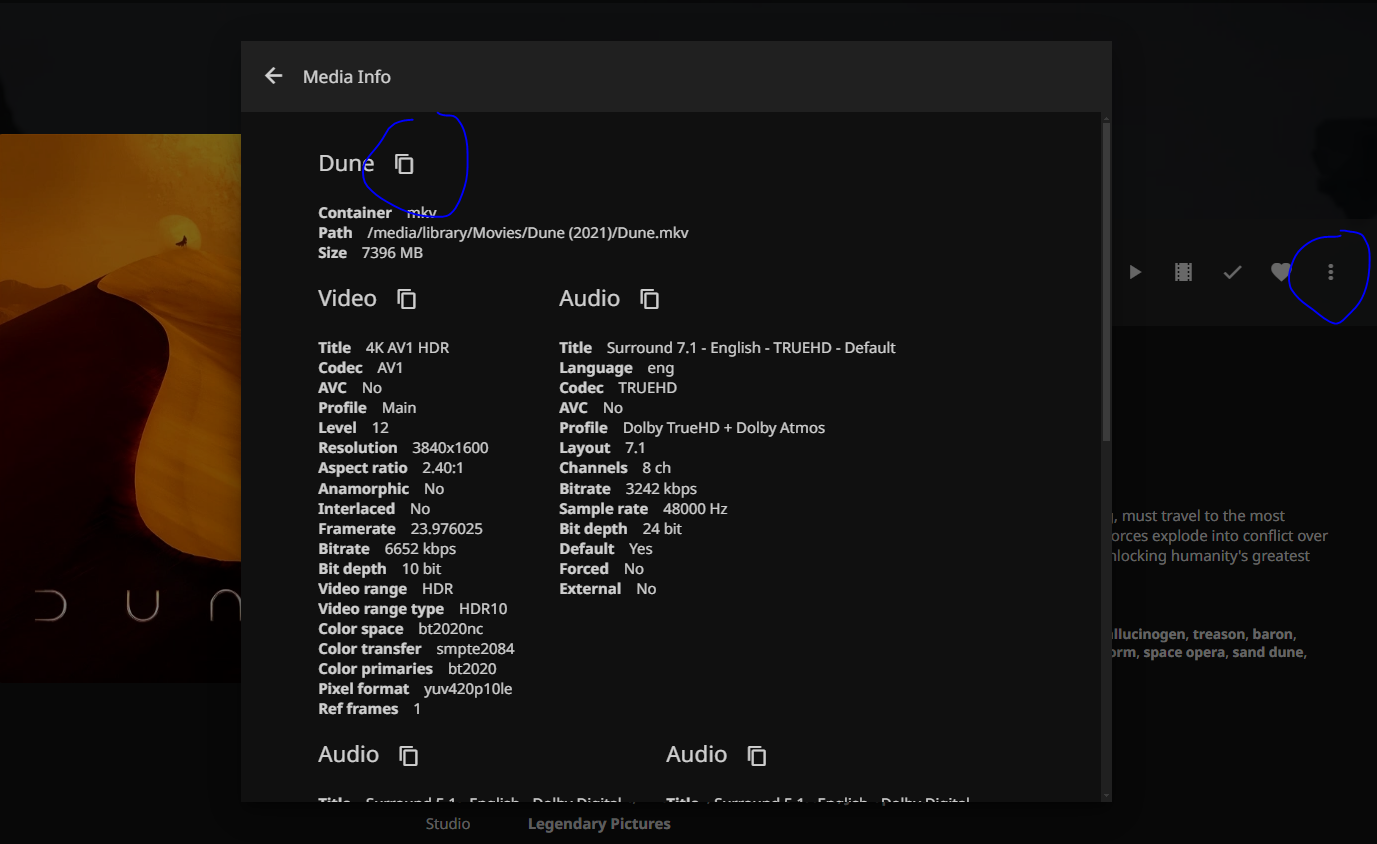1377x844 pixels.
Task: Copy the TrueHD Audio stream details
Action: 650,299
